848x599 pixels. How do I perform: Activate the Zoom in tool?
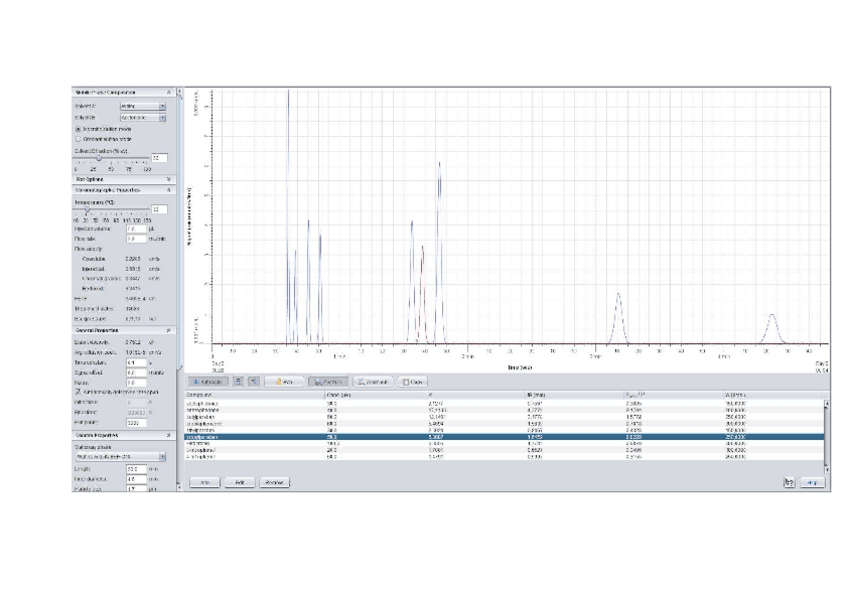(328, 382)
